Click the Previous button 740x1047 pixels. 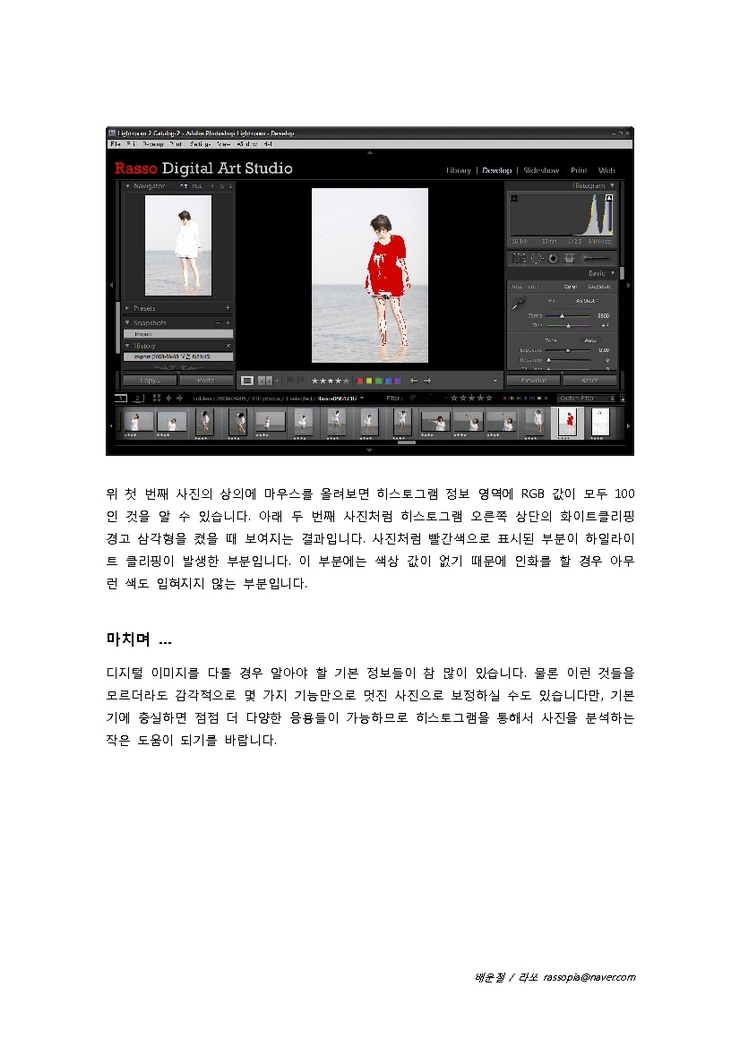534,381
